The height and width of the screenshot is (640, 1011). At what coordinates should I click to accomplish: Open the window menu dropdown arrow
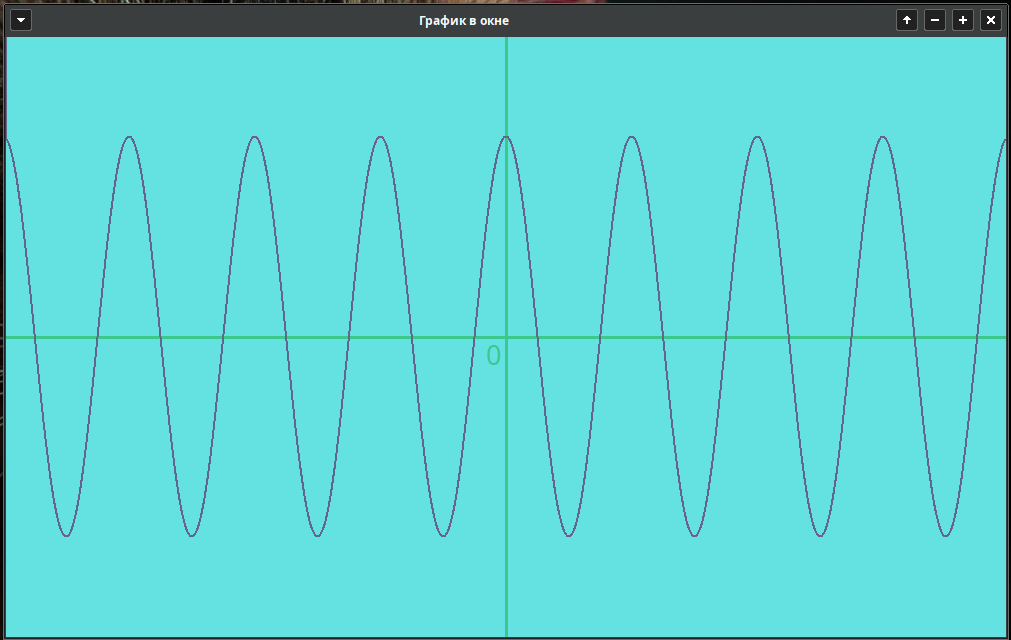click(x=21, y=20)
